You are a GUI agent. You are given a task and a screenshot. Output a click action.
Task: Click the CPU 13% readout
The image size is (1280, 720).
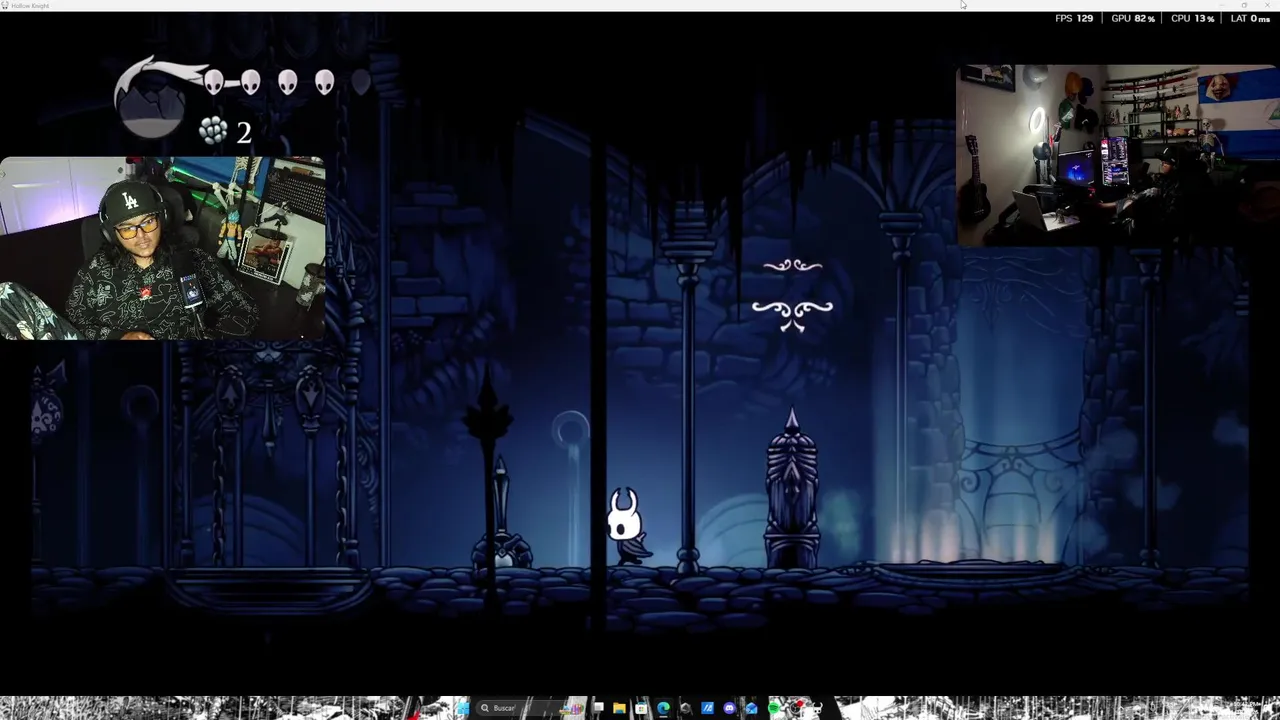[x=1192, y=18]
